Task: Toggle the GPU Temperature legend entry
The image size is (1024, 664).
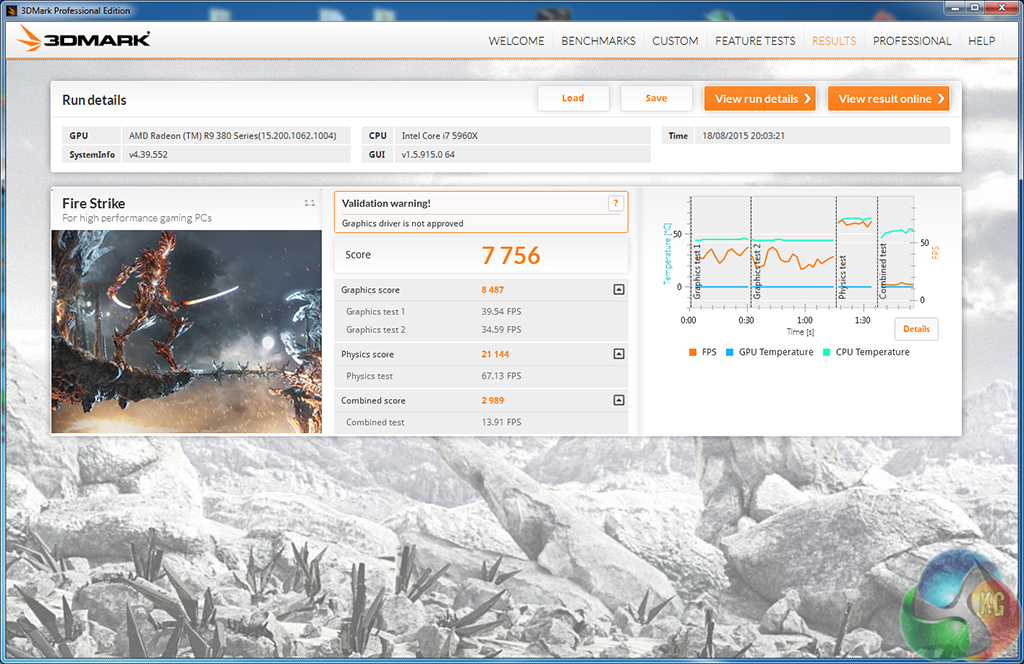Action: [x=768, y=352]
